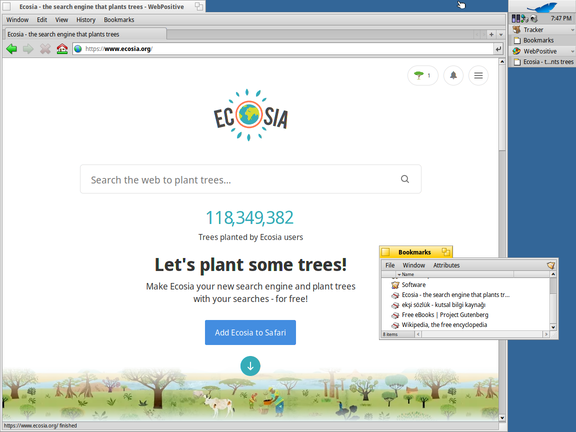The image size is (576, 432).
Task: Select the Software folder in Bookmarks
Action: (x=414, y=285)
